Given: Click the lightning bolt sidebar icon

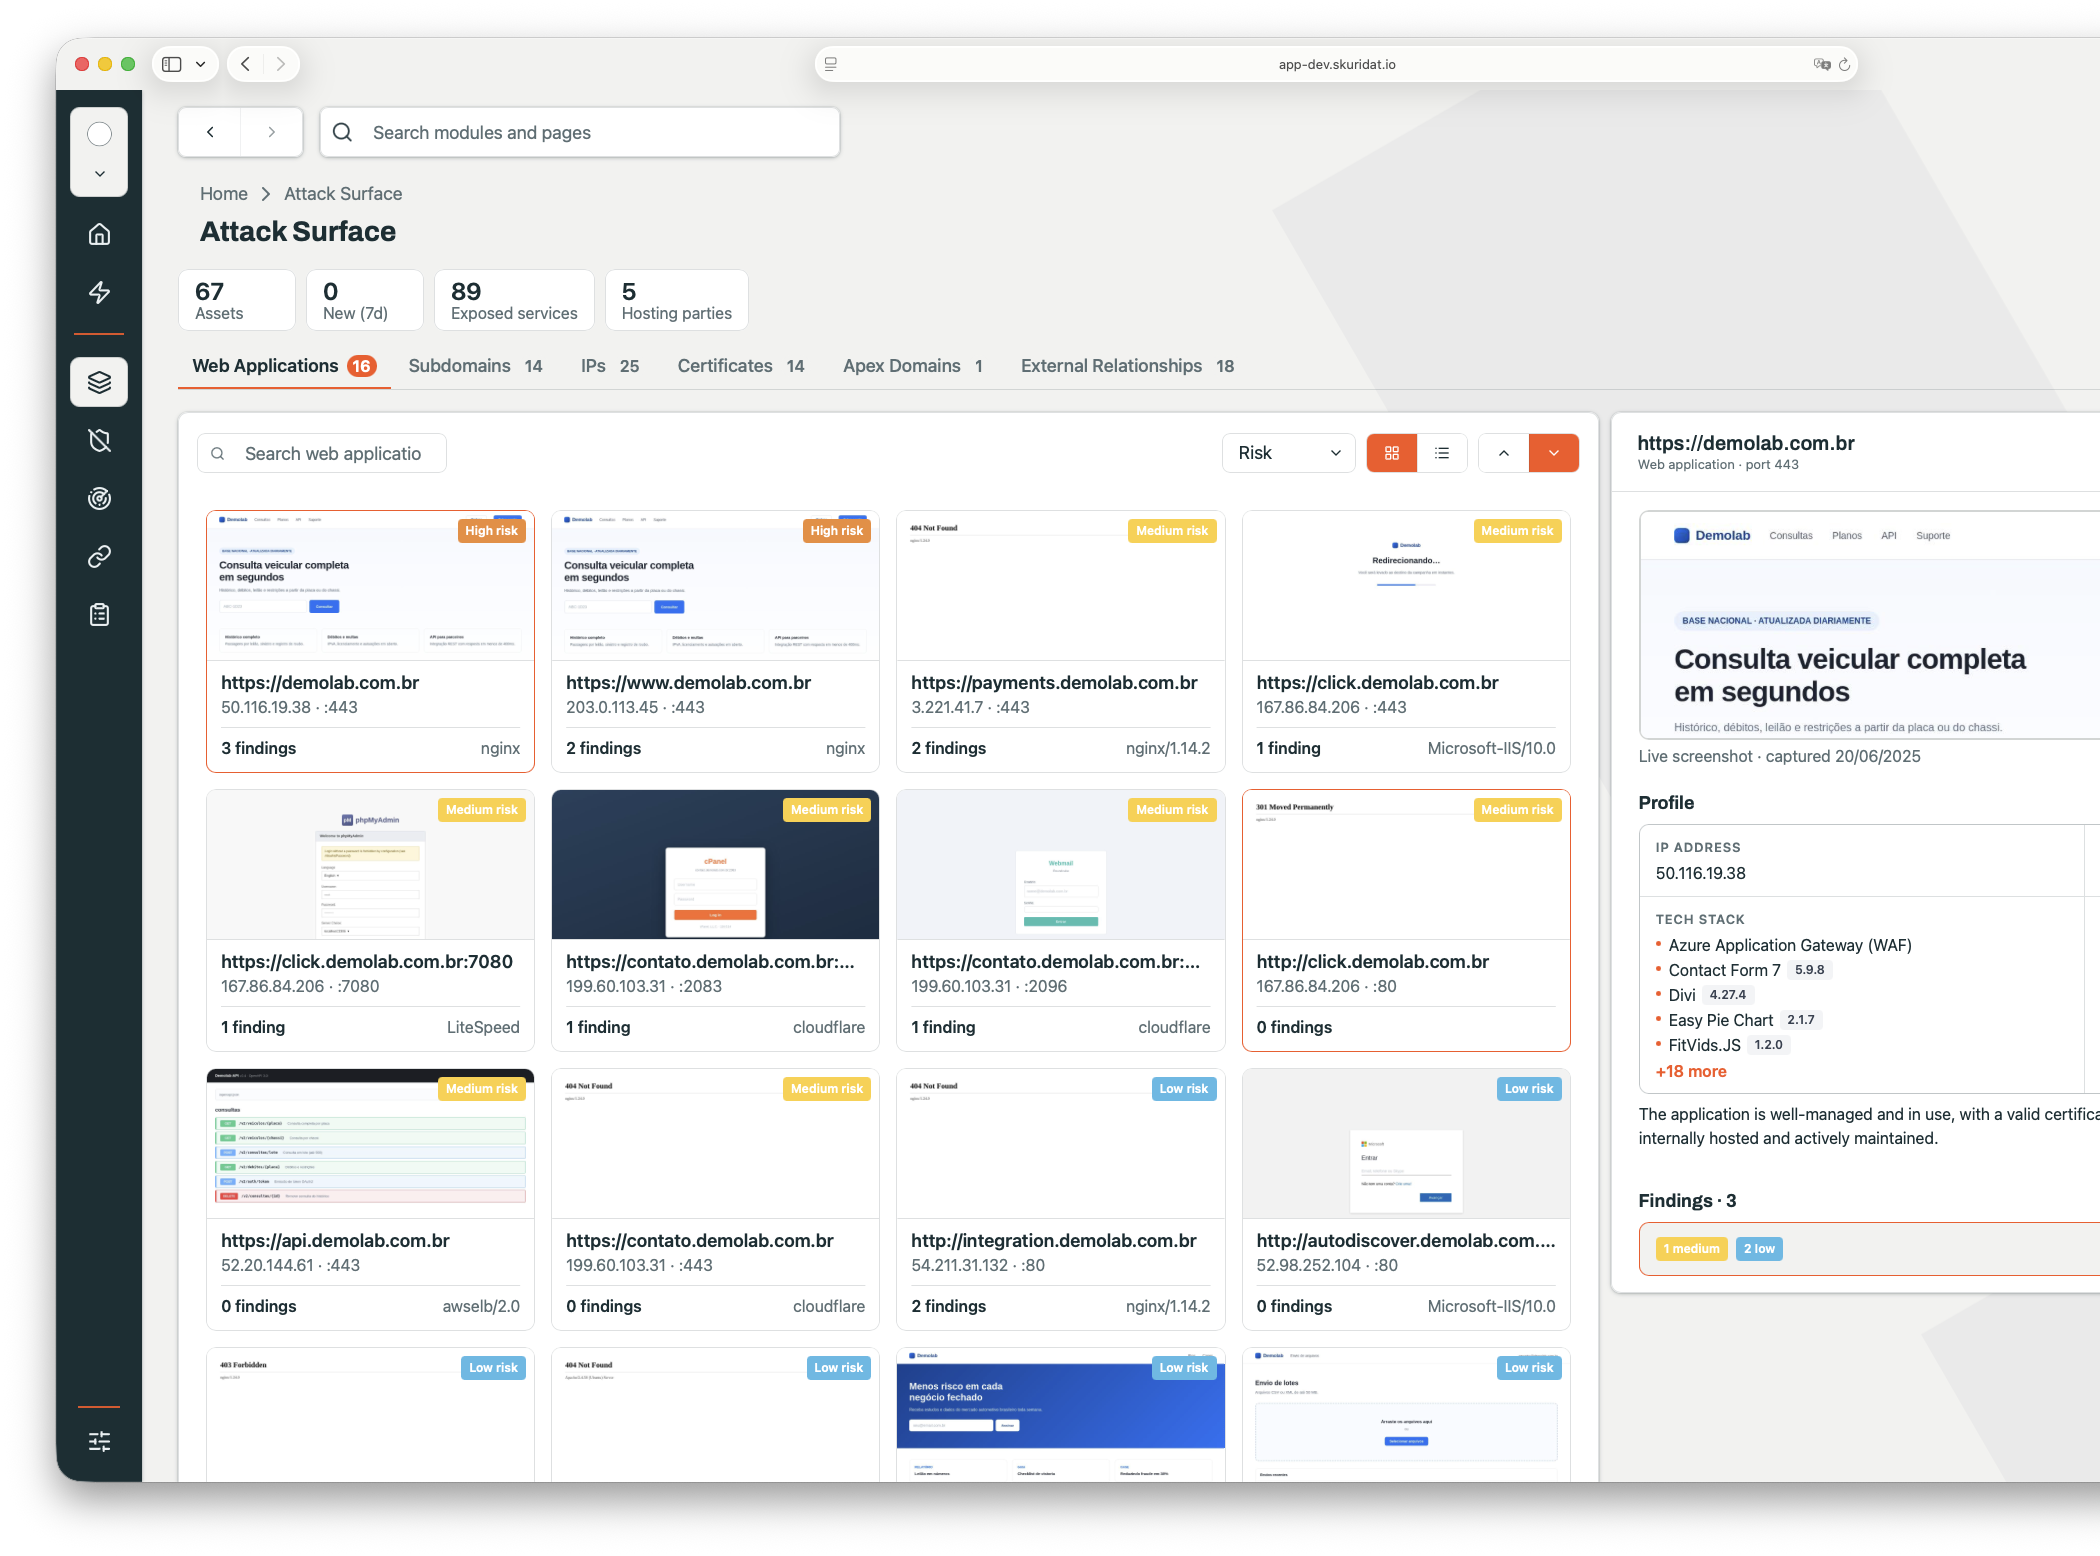Looking at the screenshot, I should (99, 292).
